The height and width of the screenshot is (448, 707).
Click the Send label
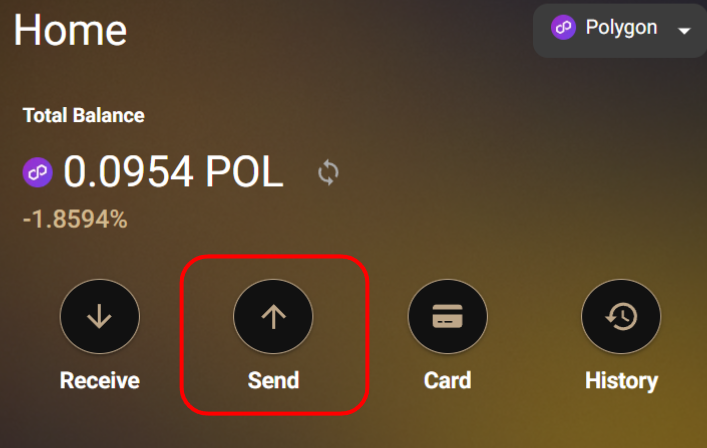click(x=273, y=380)
